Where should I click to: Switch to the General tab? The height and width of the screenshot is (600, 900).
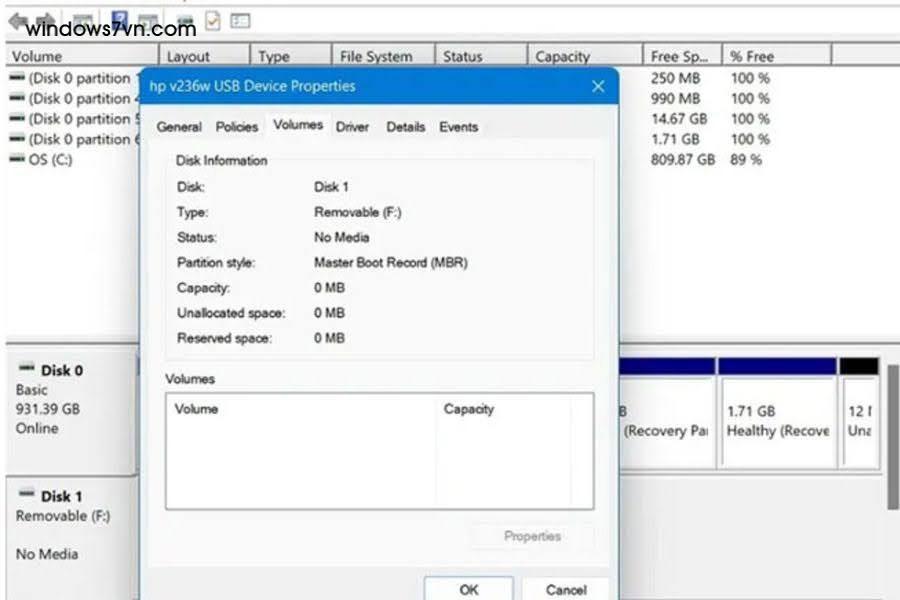[x=179, y=127]
